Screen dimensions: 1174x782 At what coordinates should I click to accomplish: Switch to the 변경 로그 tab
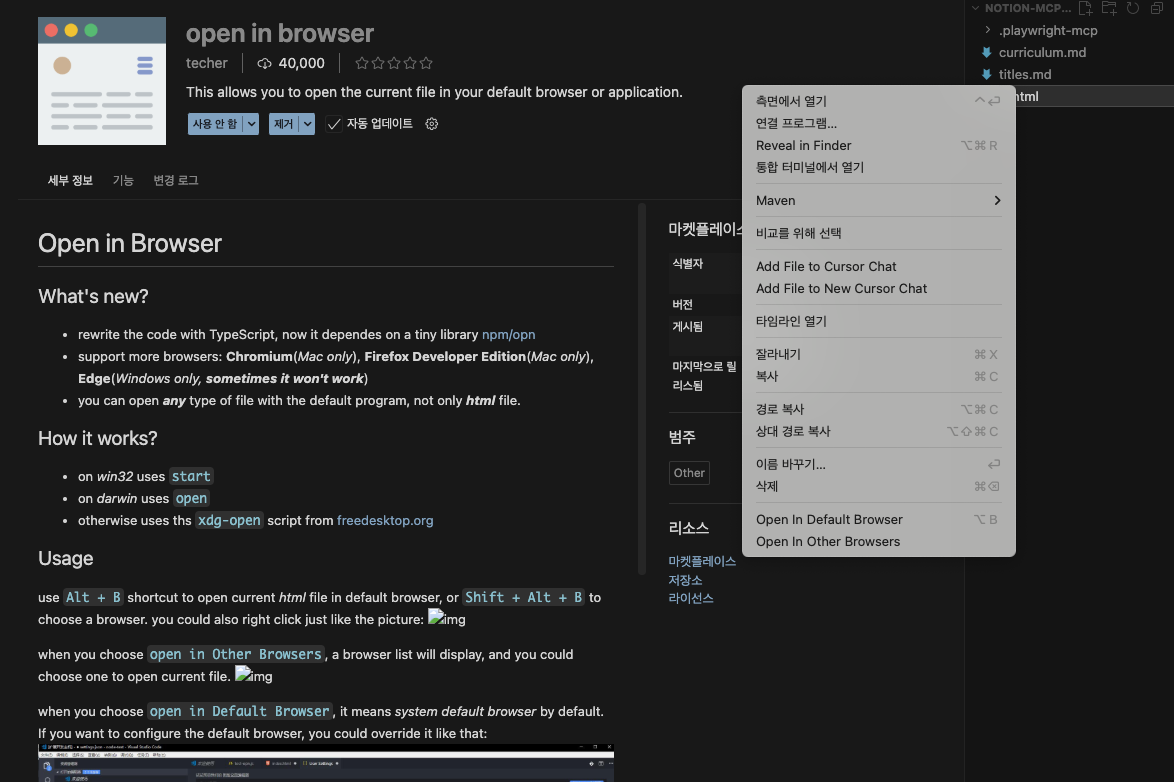click(x=176, y=181)
